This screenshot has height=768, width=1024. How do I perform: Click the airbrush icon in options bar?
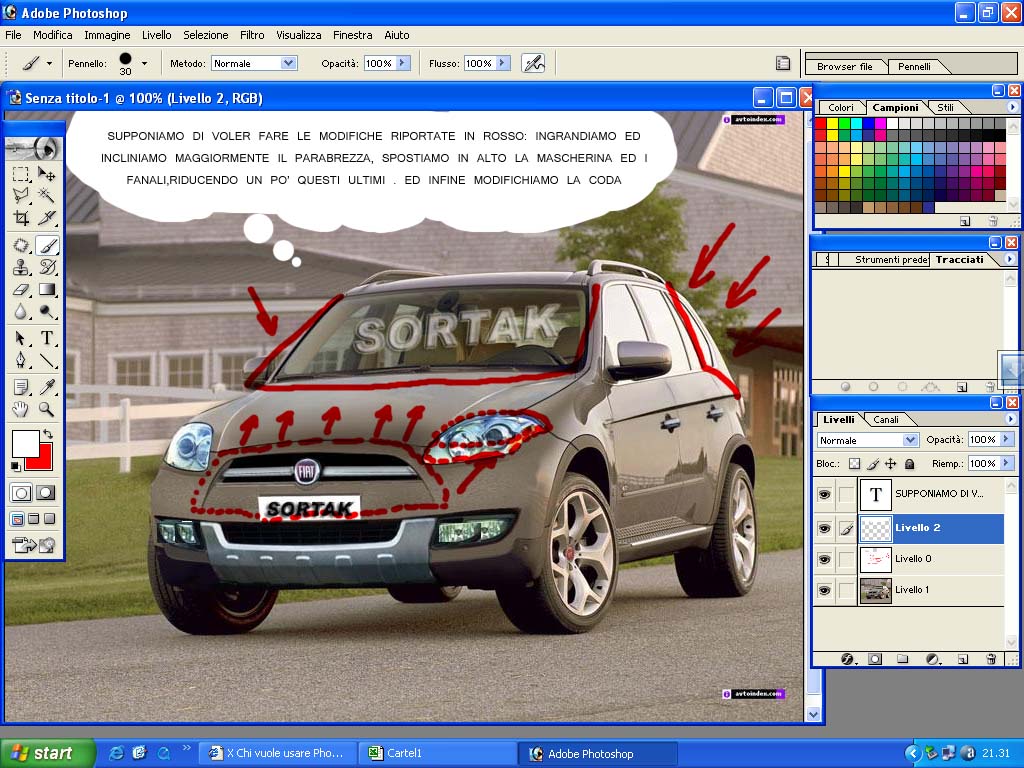coord(534,63)
